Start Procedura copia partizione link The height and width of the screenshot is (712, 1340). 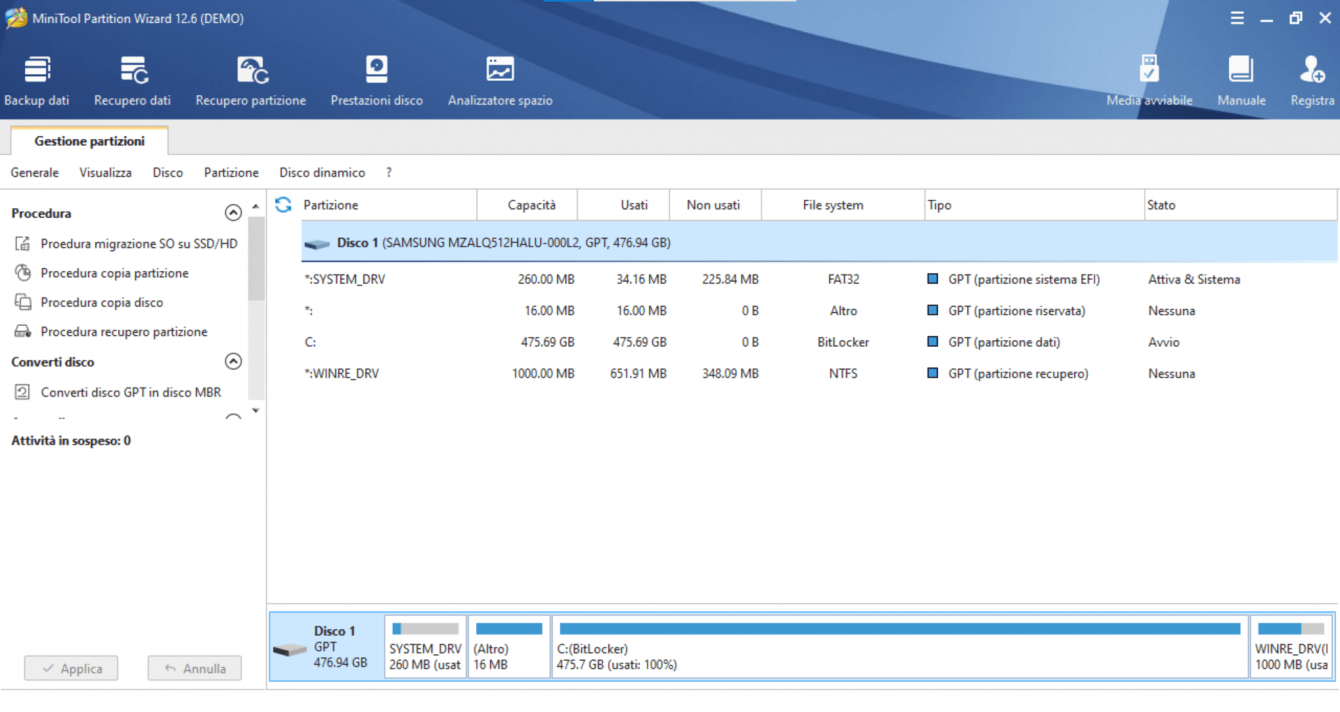(x=115, y=273)
